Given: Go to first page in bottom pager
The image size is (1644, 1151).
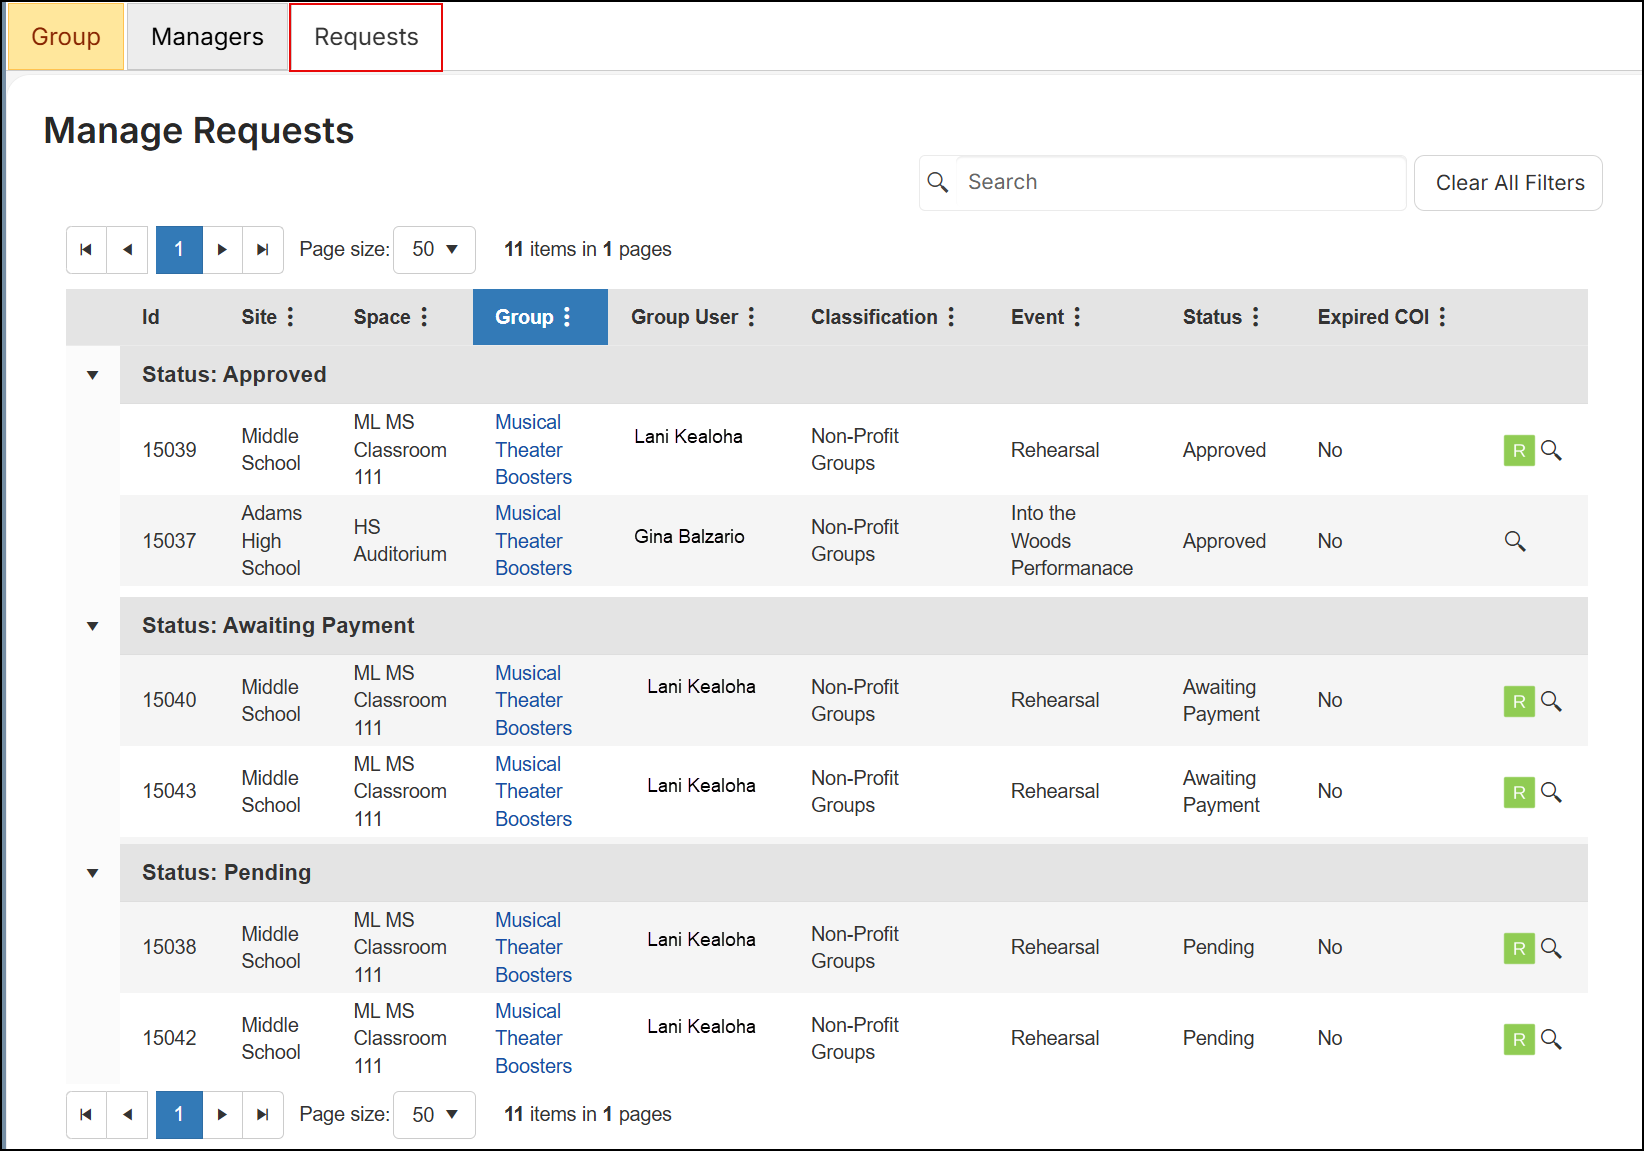Looking at the screenshot, I should coord(86,1115).
